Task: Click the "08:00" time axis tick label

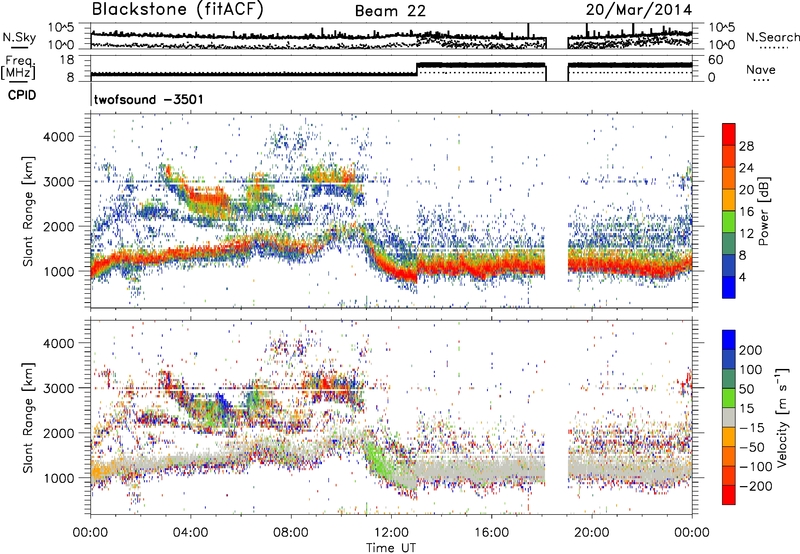Action: (x=291, y=533)
